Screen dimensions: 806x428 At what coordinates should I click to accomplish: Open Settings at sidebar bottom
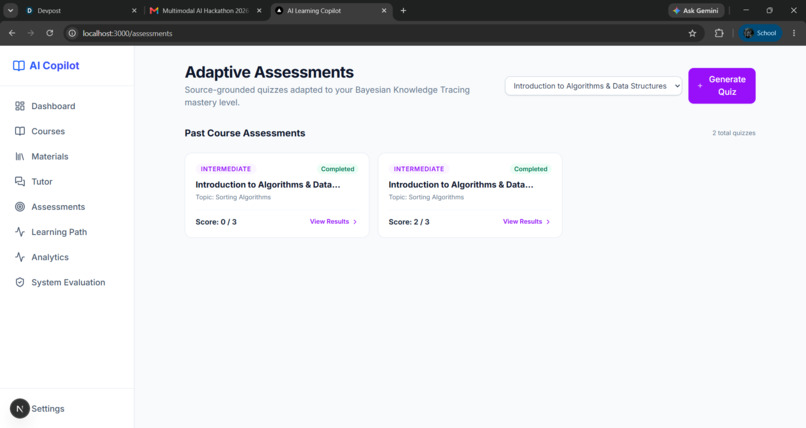point(48,408)
